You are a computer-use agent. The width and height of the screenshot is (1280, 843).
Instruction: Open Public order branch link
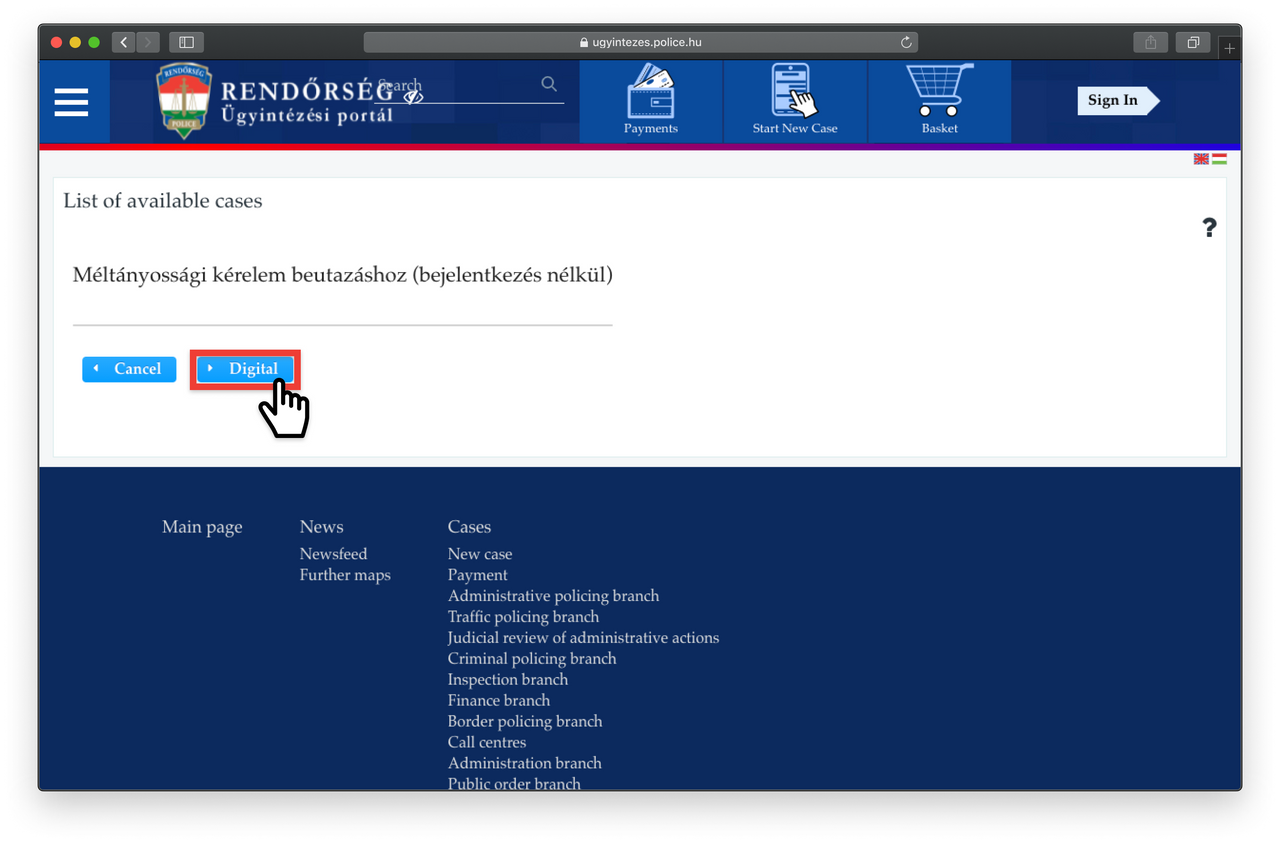(x=514, y=784)
